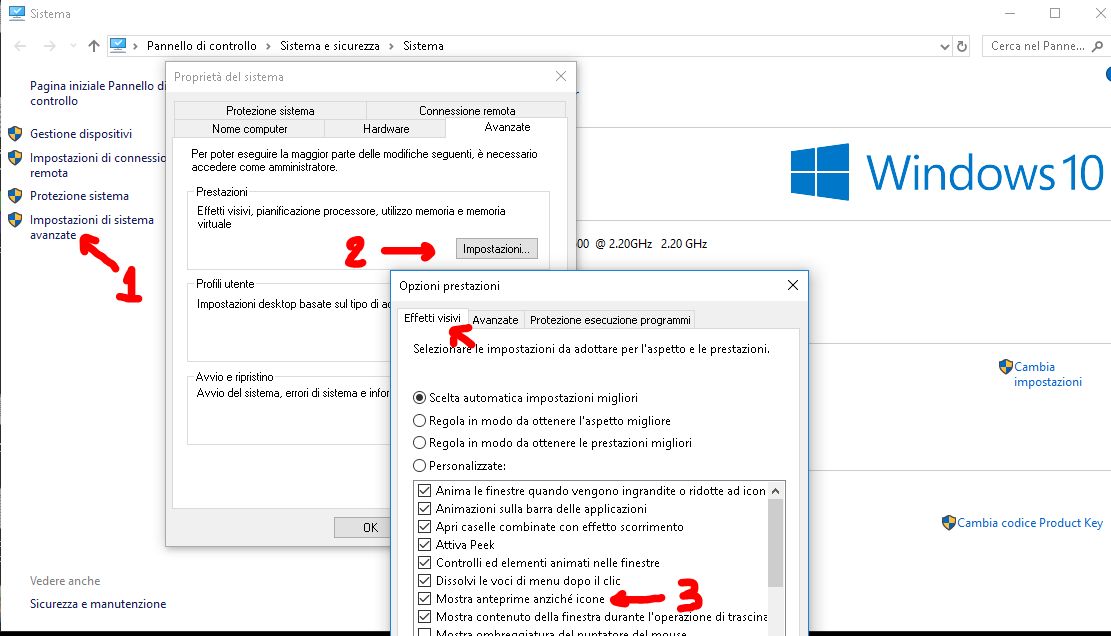Screen dimensions: 1111x636
Task: Open Pagina iniziale Pannello di controllo
Action: coord(98,93)
